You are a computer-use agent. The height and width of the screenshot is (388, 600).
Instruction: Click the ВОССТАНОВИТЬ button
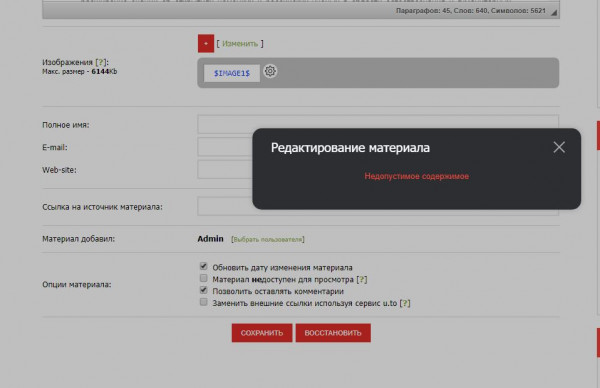(333, 333)
